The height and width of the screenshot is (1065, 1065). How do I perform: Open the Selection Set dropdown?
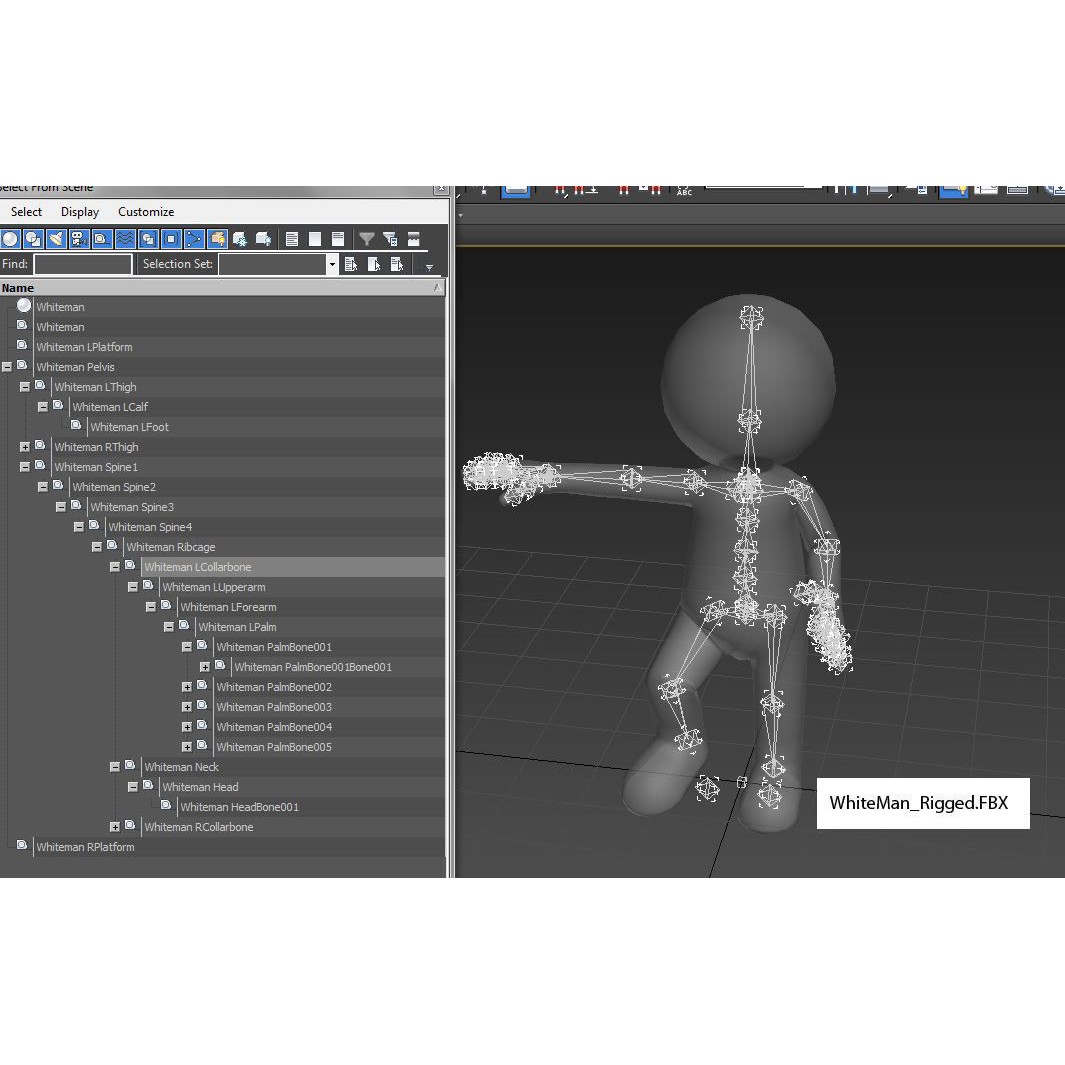[x=331, y=264]
